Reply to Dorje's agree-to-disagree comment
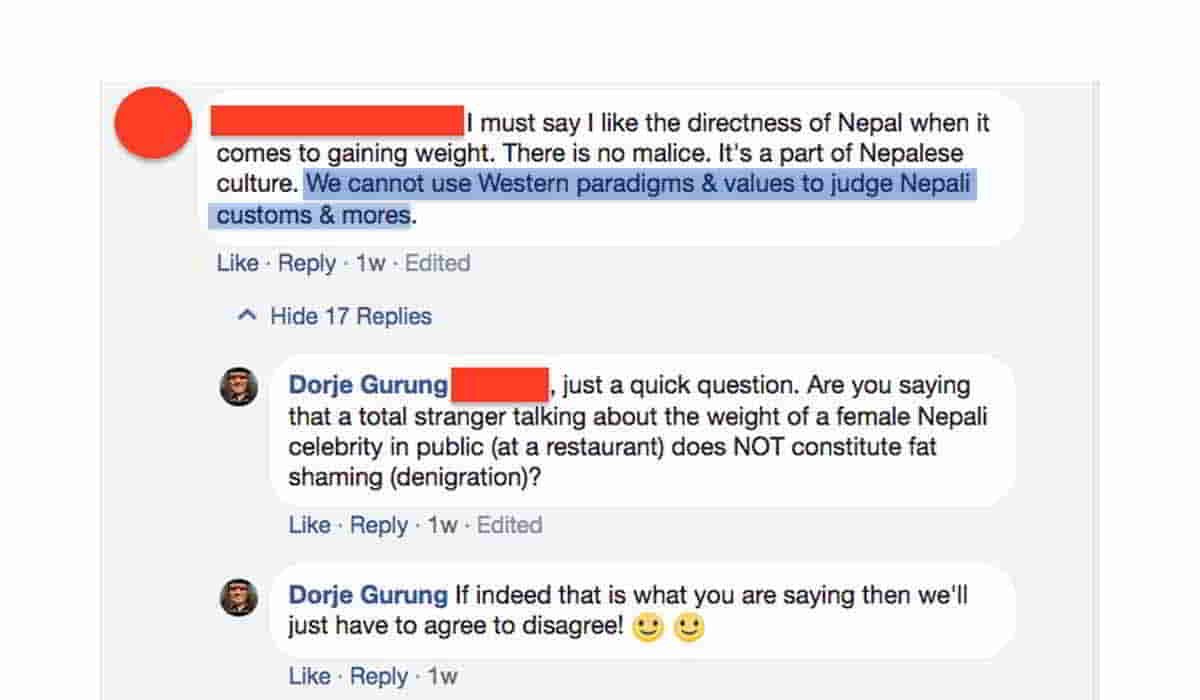Screen dimensions: 1200x700 point(380,676)
